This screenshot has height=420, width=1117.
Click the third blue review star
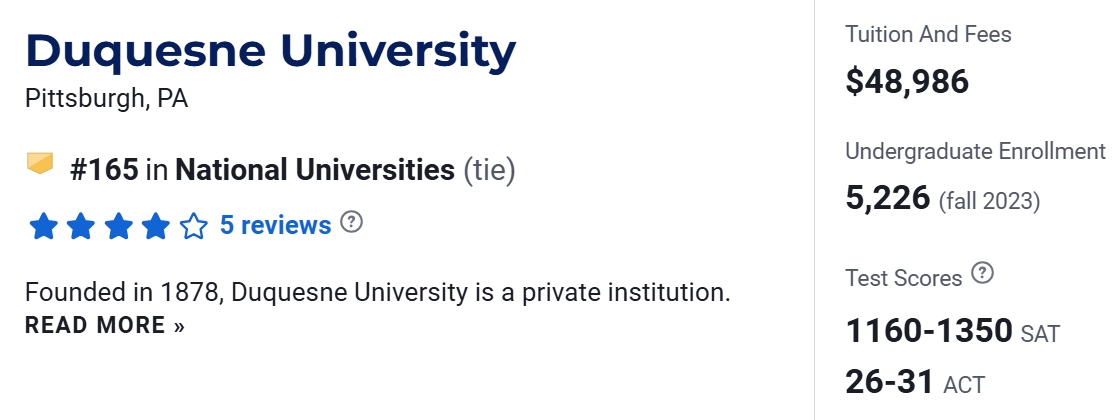(117, 227)
